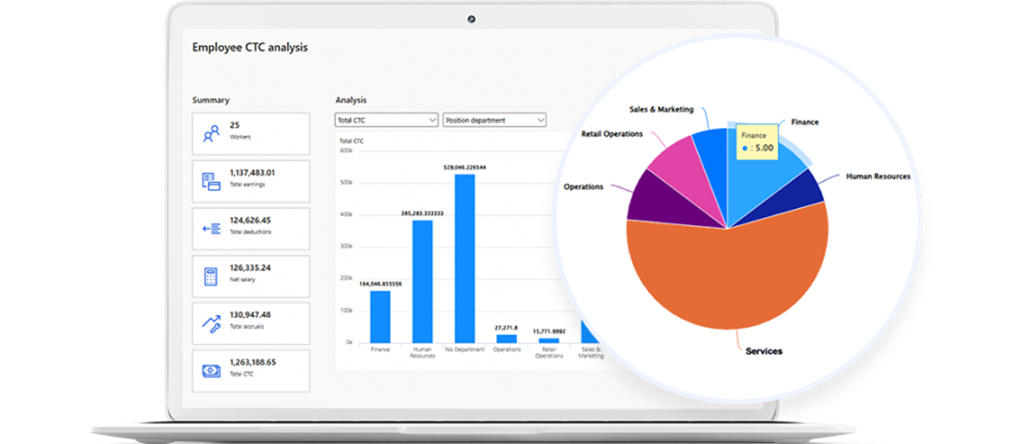Click the Net salary calculator icon
The height and width of the screenshot is (444, 1013).
pyautogui.click(x=211, y=276)
